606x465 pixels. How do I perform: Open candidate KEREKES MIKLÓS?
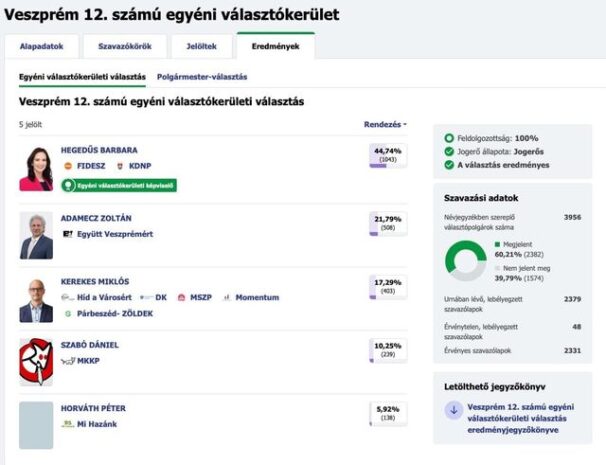95,281
